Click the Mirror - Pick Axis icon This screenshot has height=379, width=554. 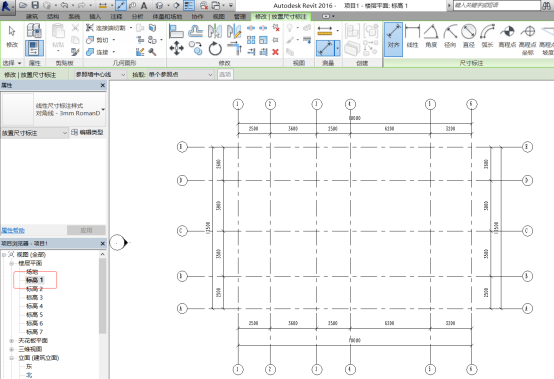(x=214, y=31)
